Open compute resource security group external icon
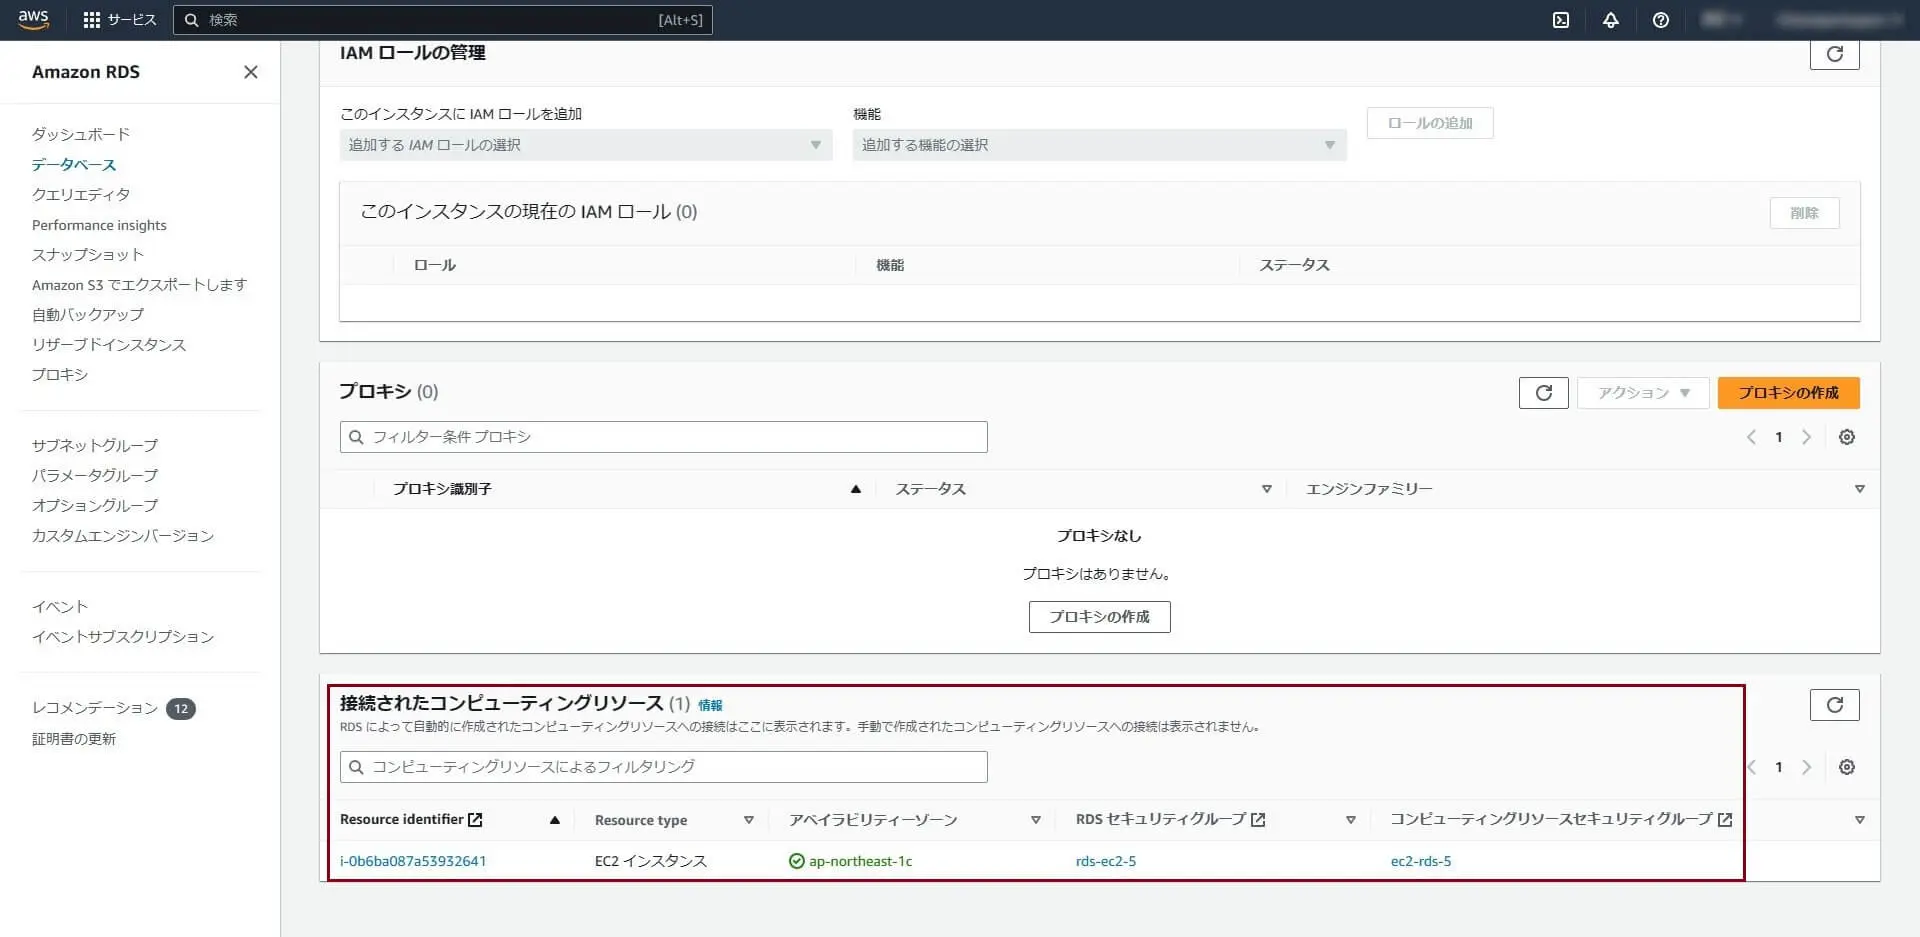This screenshot has width=1920, height=937. click(1725, 820)
